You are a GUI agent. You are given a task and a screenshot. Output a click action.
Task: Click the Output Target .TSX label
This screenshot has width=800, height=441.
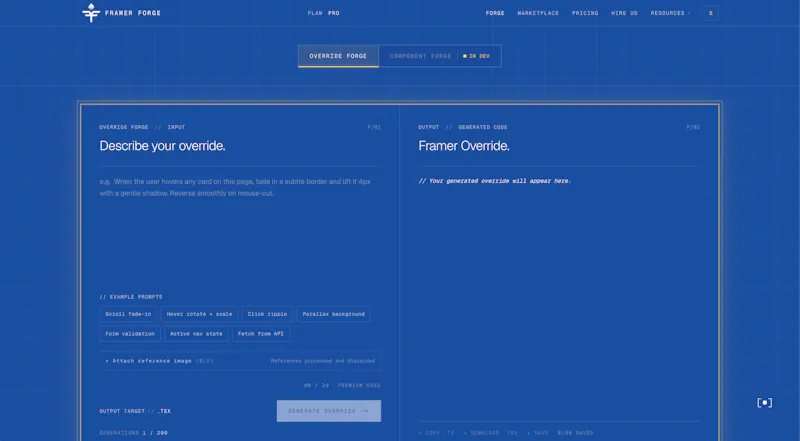tap(135, 411)
